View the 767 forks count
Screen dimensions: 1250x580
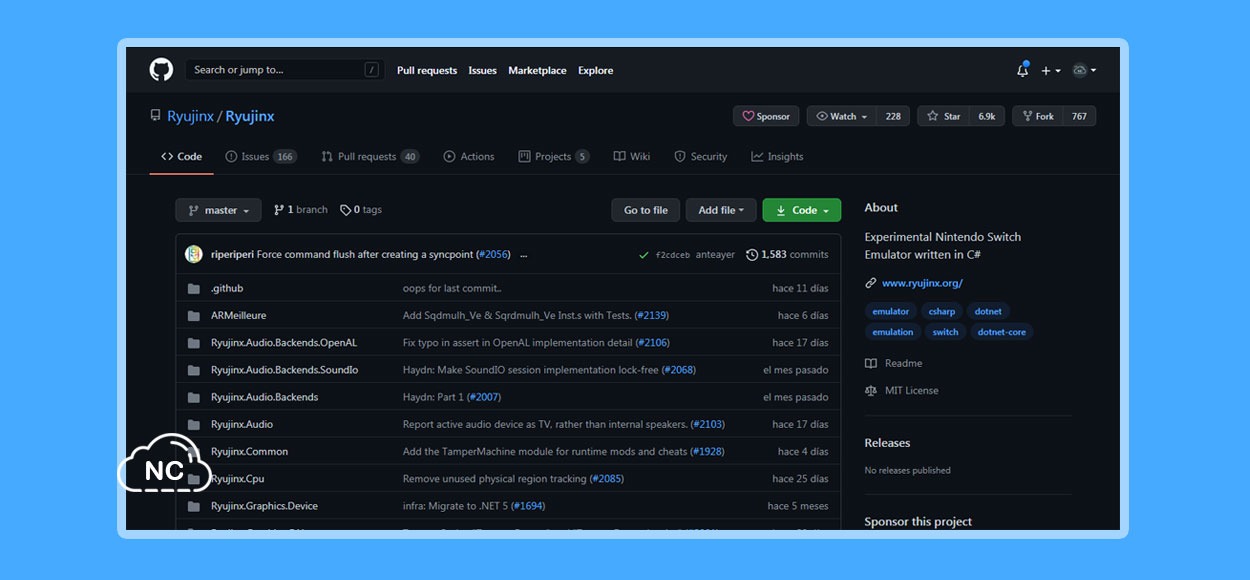pyautogui.click(x=1079, y=116)
